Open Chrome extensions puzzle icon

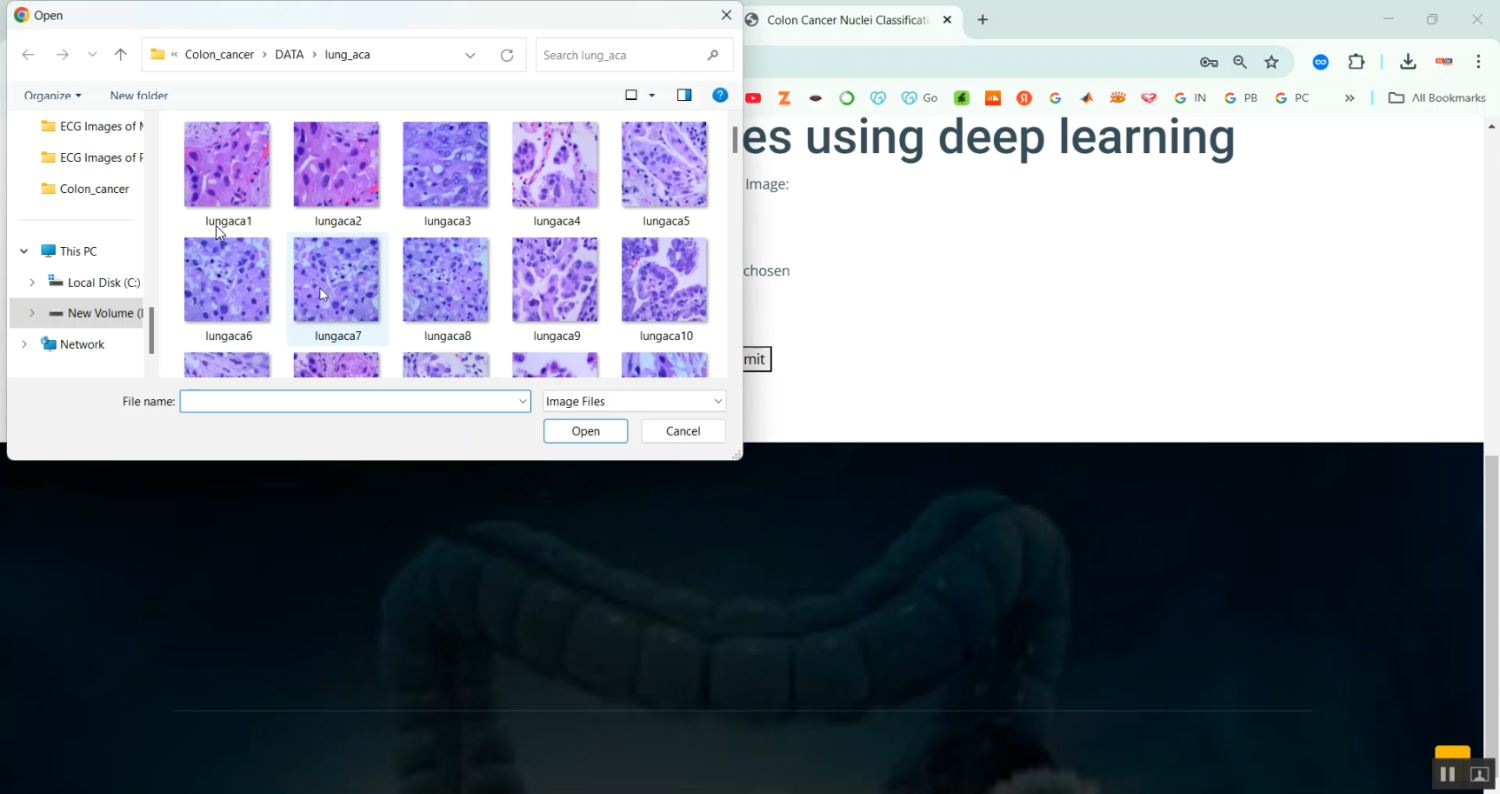click(1356, 62)
